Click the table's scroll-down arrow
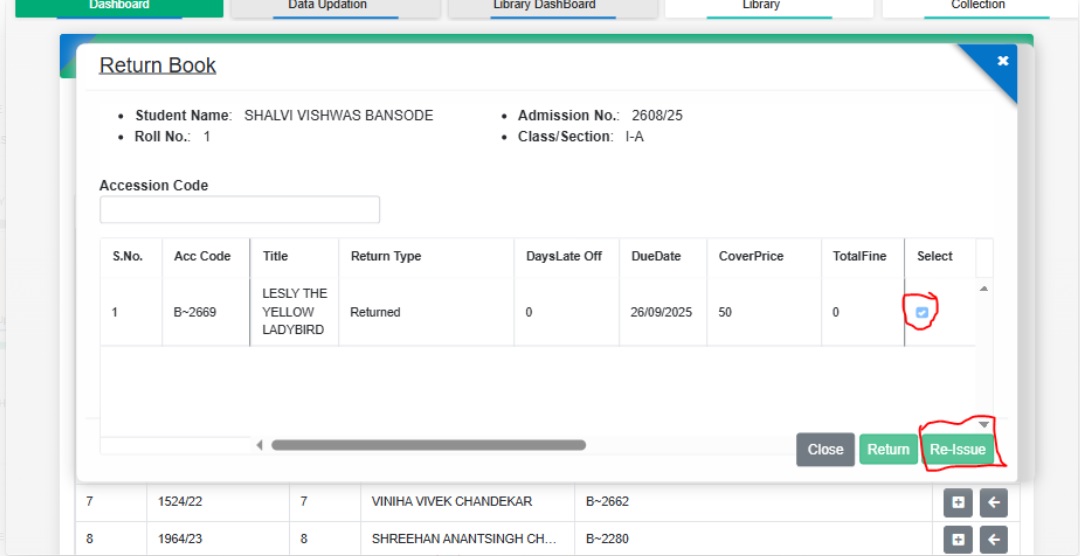This screenshot has height=556, width=1080. [983, 425]
